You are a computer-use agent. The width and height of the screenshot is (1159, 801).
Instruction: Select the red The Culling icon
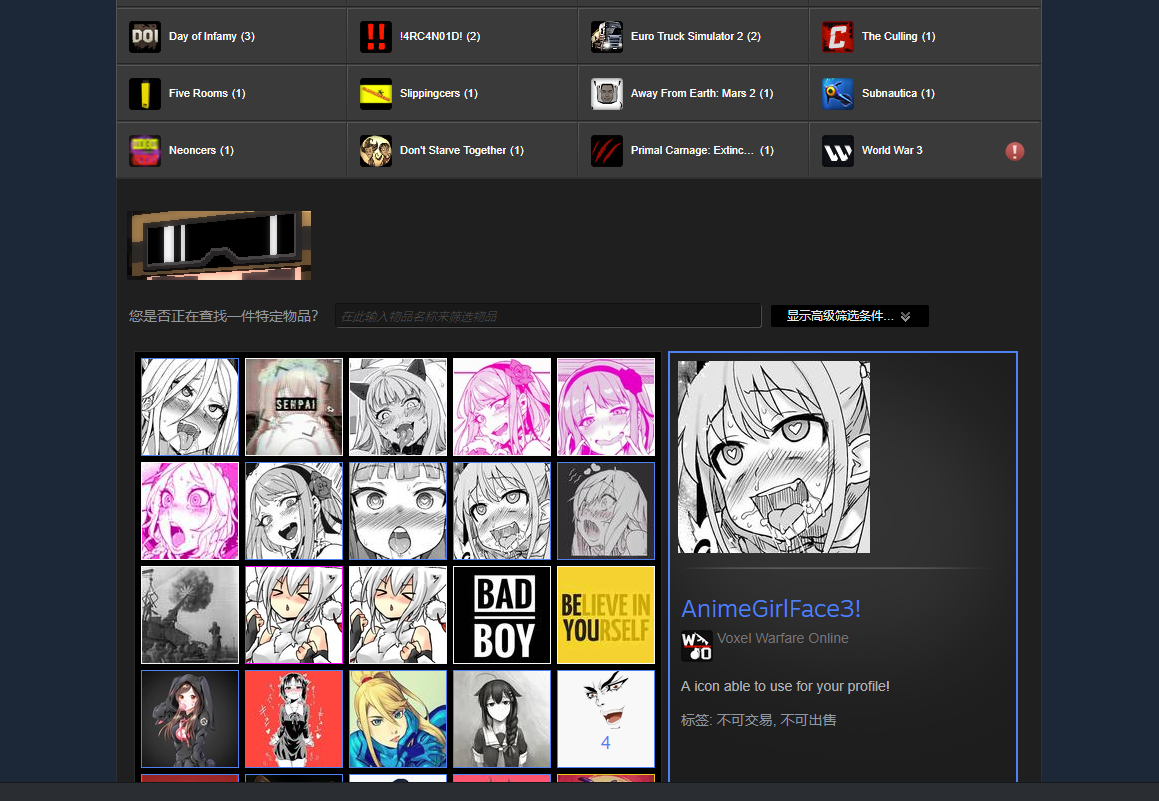coord(838,37)
